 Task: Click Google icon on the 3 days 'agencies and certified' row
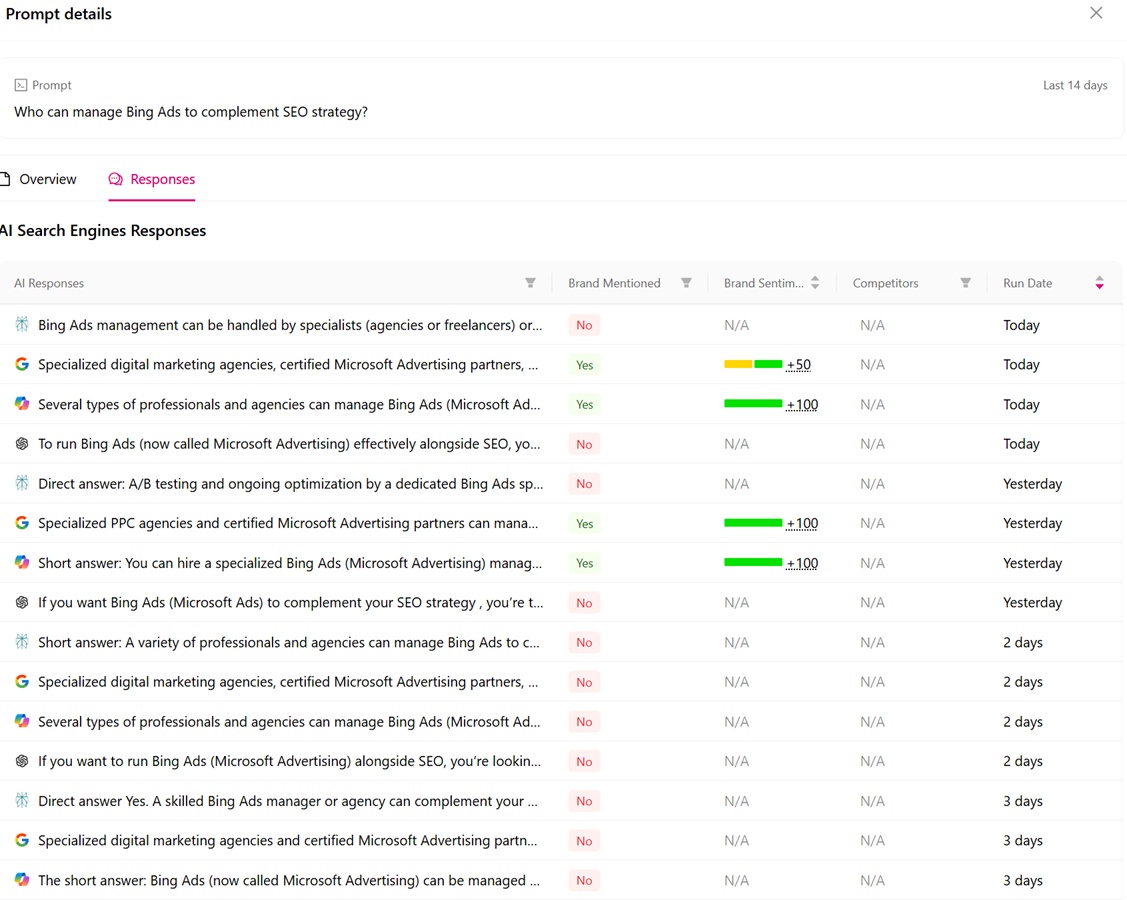tap(22, 840)
